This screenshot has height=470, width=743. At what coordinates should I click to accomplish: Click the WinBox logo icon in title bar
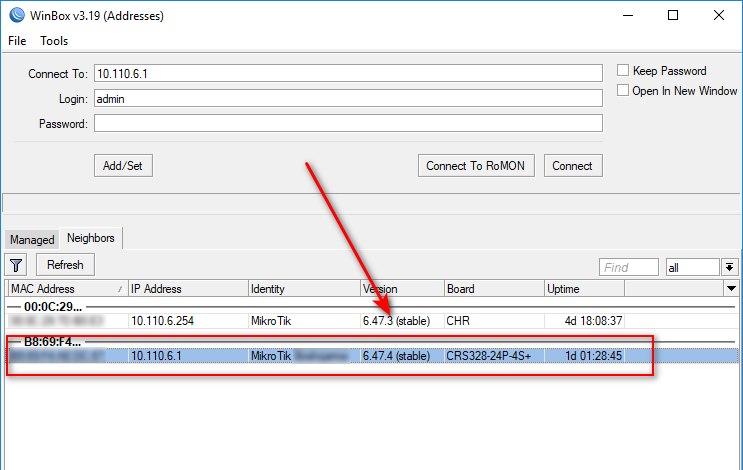tap(17, 15)
